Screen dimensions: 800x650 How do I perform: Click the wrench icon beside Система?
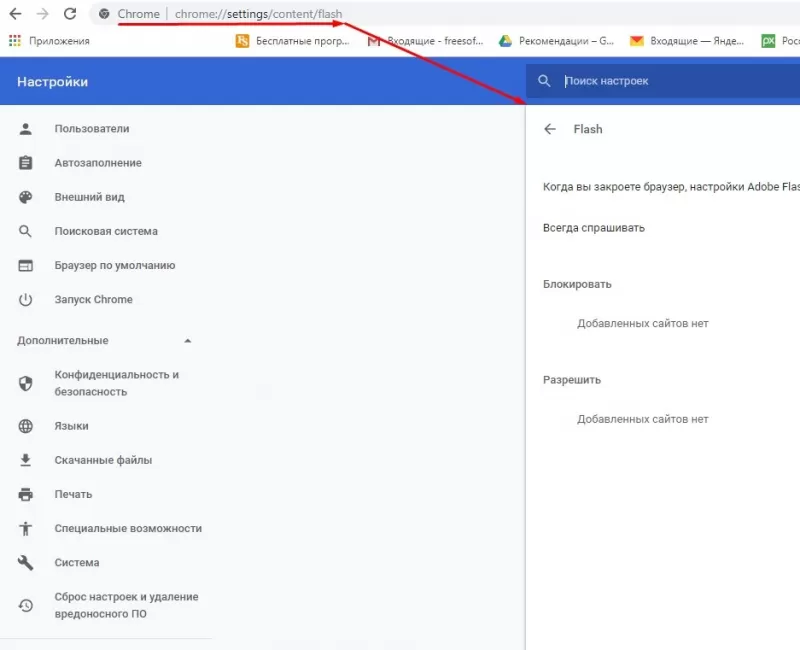coord(25,562)
